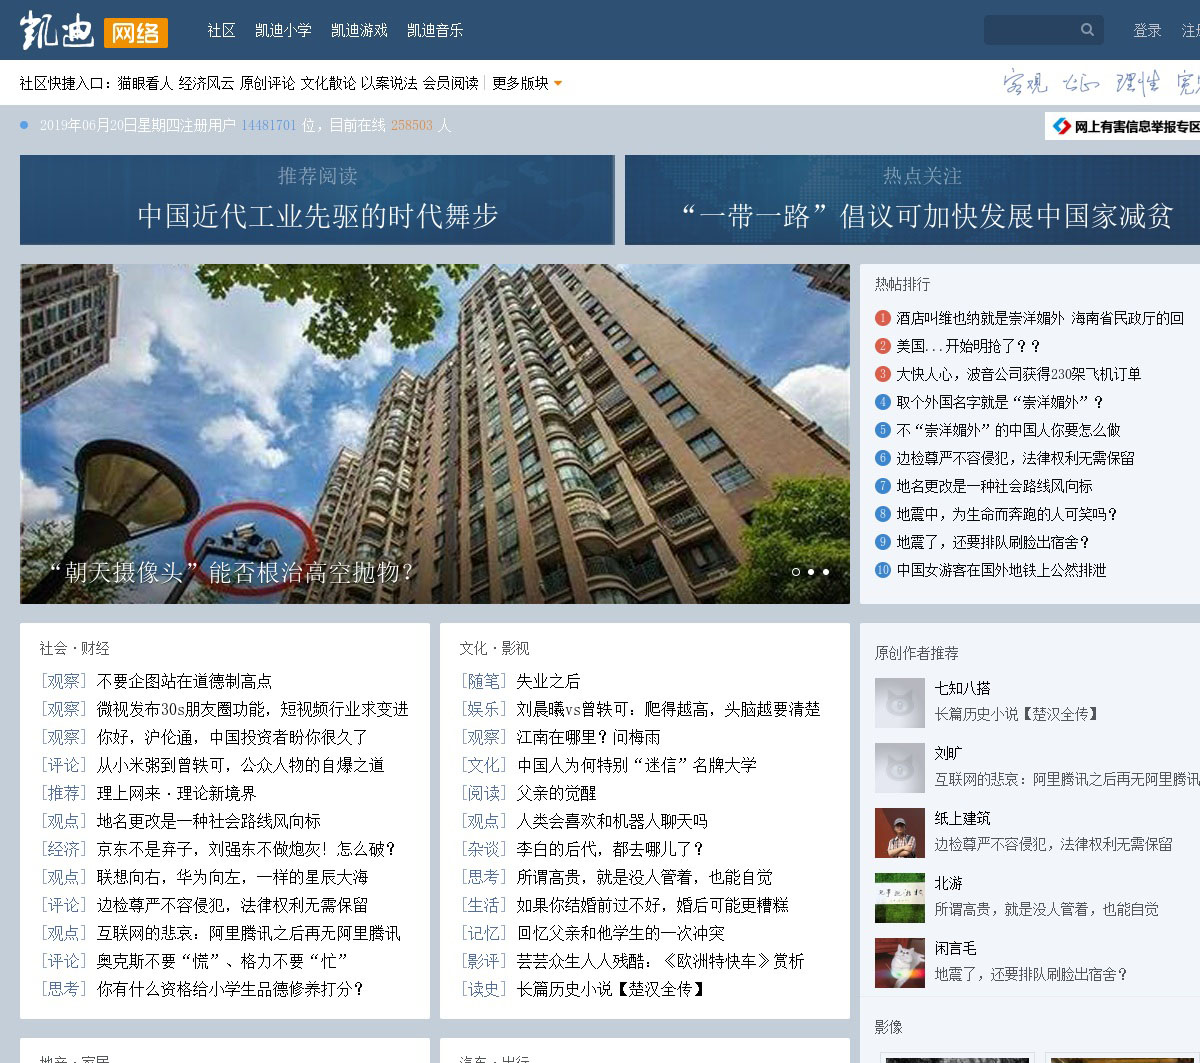Open article 父亲的觉醒
This screenshot has width=1200, height=1063.
pyautogui.click(x=556, y=793)
